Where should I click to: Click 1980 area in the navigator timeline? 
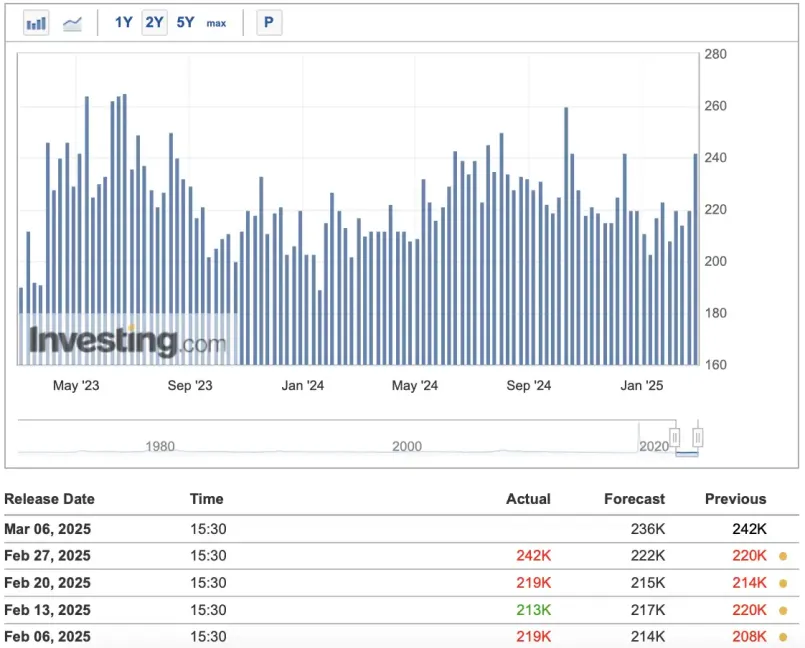[x=160, y=446]
